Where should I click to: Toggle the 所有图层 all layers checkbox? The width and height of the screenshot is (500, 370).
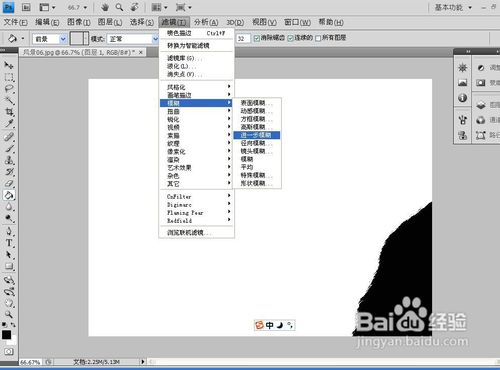pyautogui.click(x=318, y=38)
